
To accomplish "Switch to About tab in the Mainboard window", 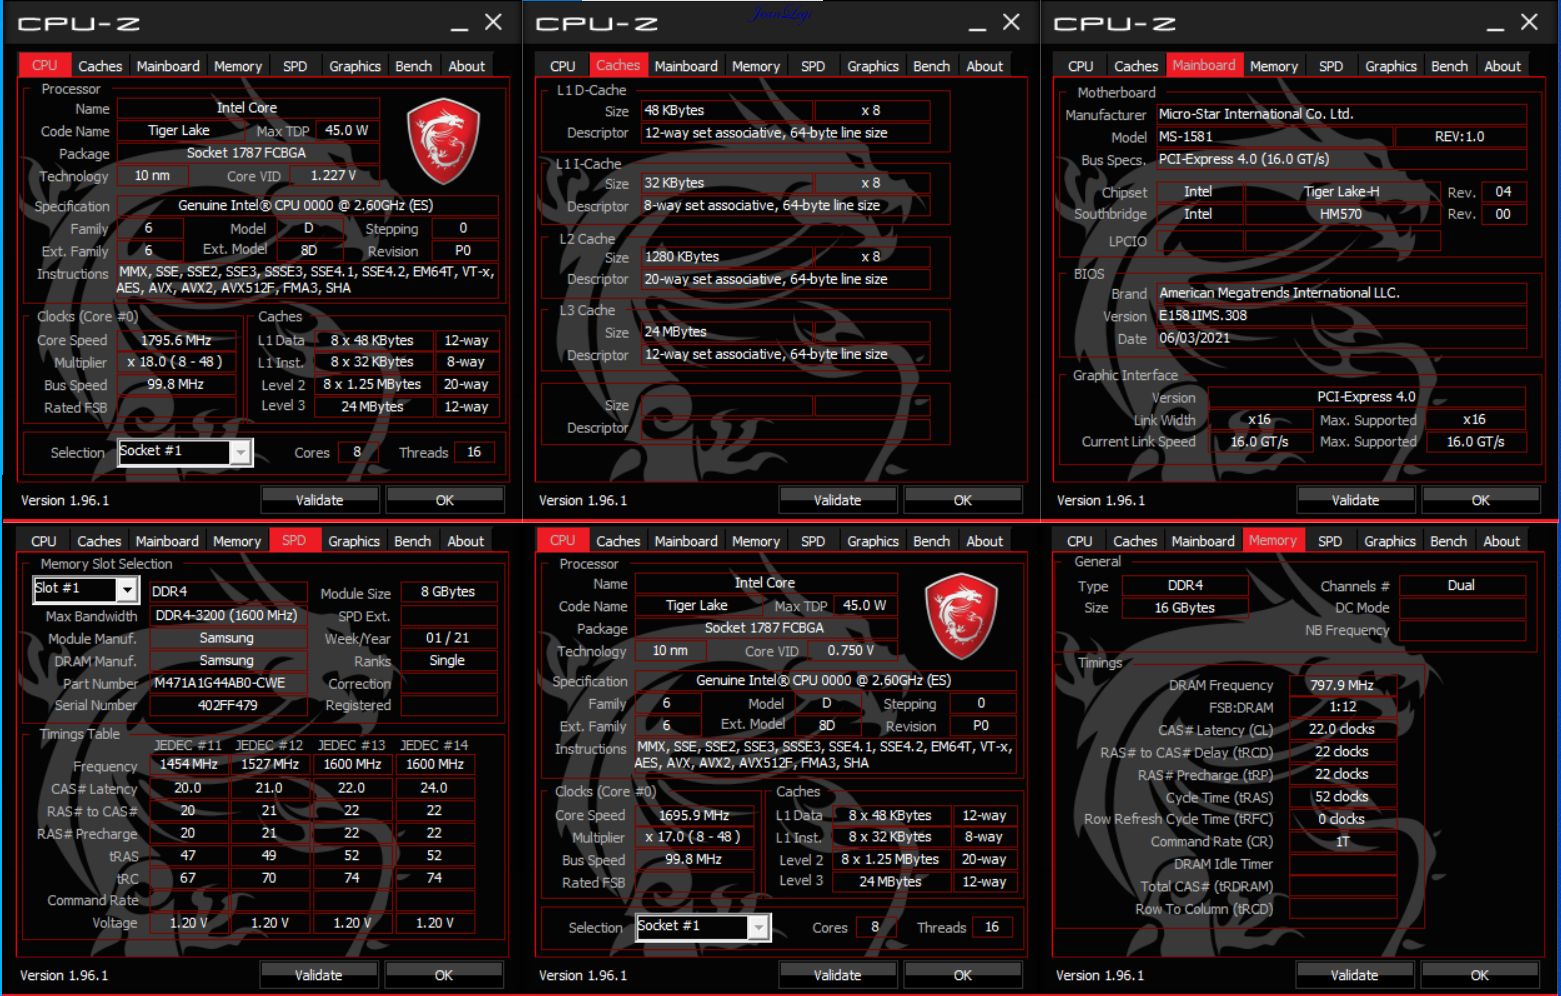I will coord(1502,66).
